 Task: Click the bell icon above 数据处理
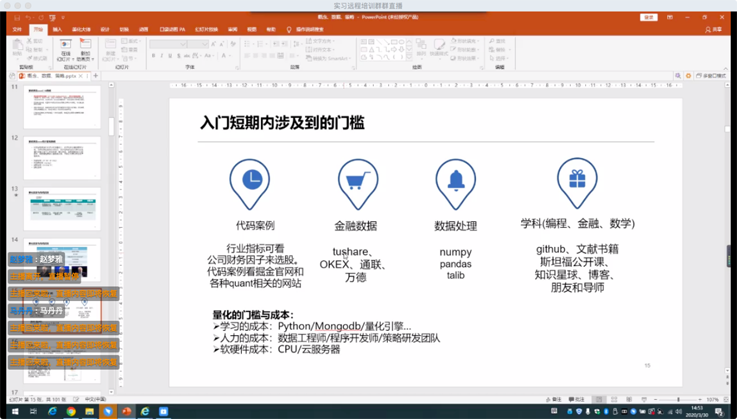(x=455, y=181)
